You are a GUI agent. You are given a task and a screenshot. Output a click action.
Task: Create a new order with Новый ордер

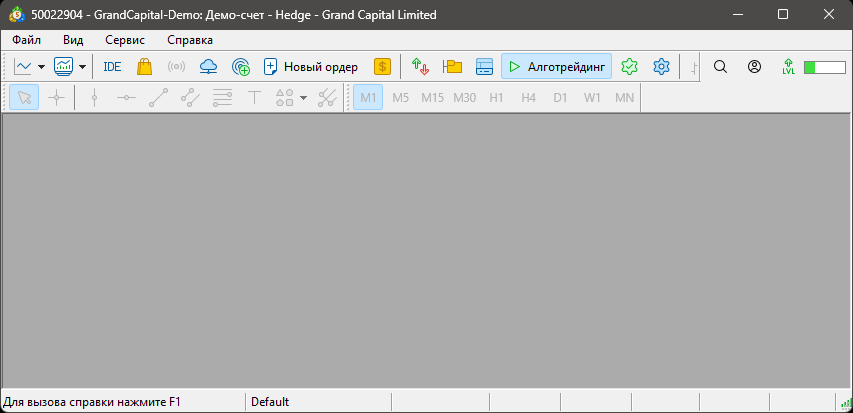pos(311,67)
